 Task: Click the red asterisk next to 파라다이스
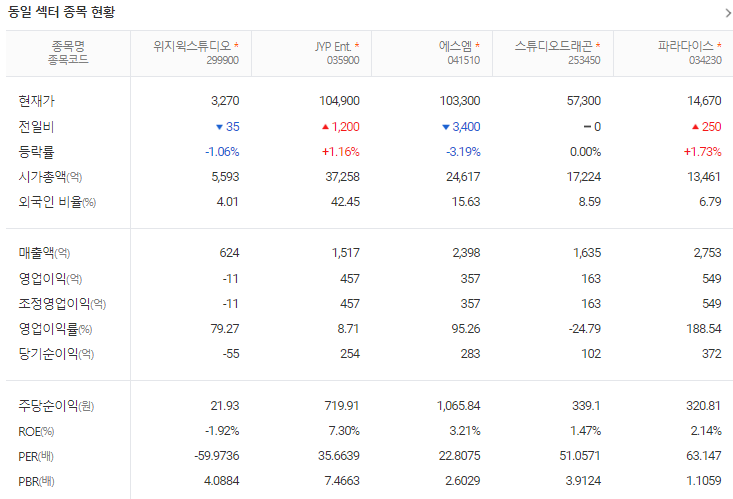[719, 45]
